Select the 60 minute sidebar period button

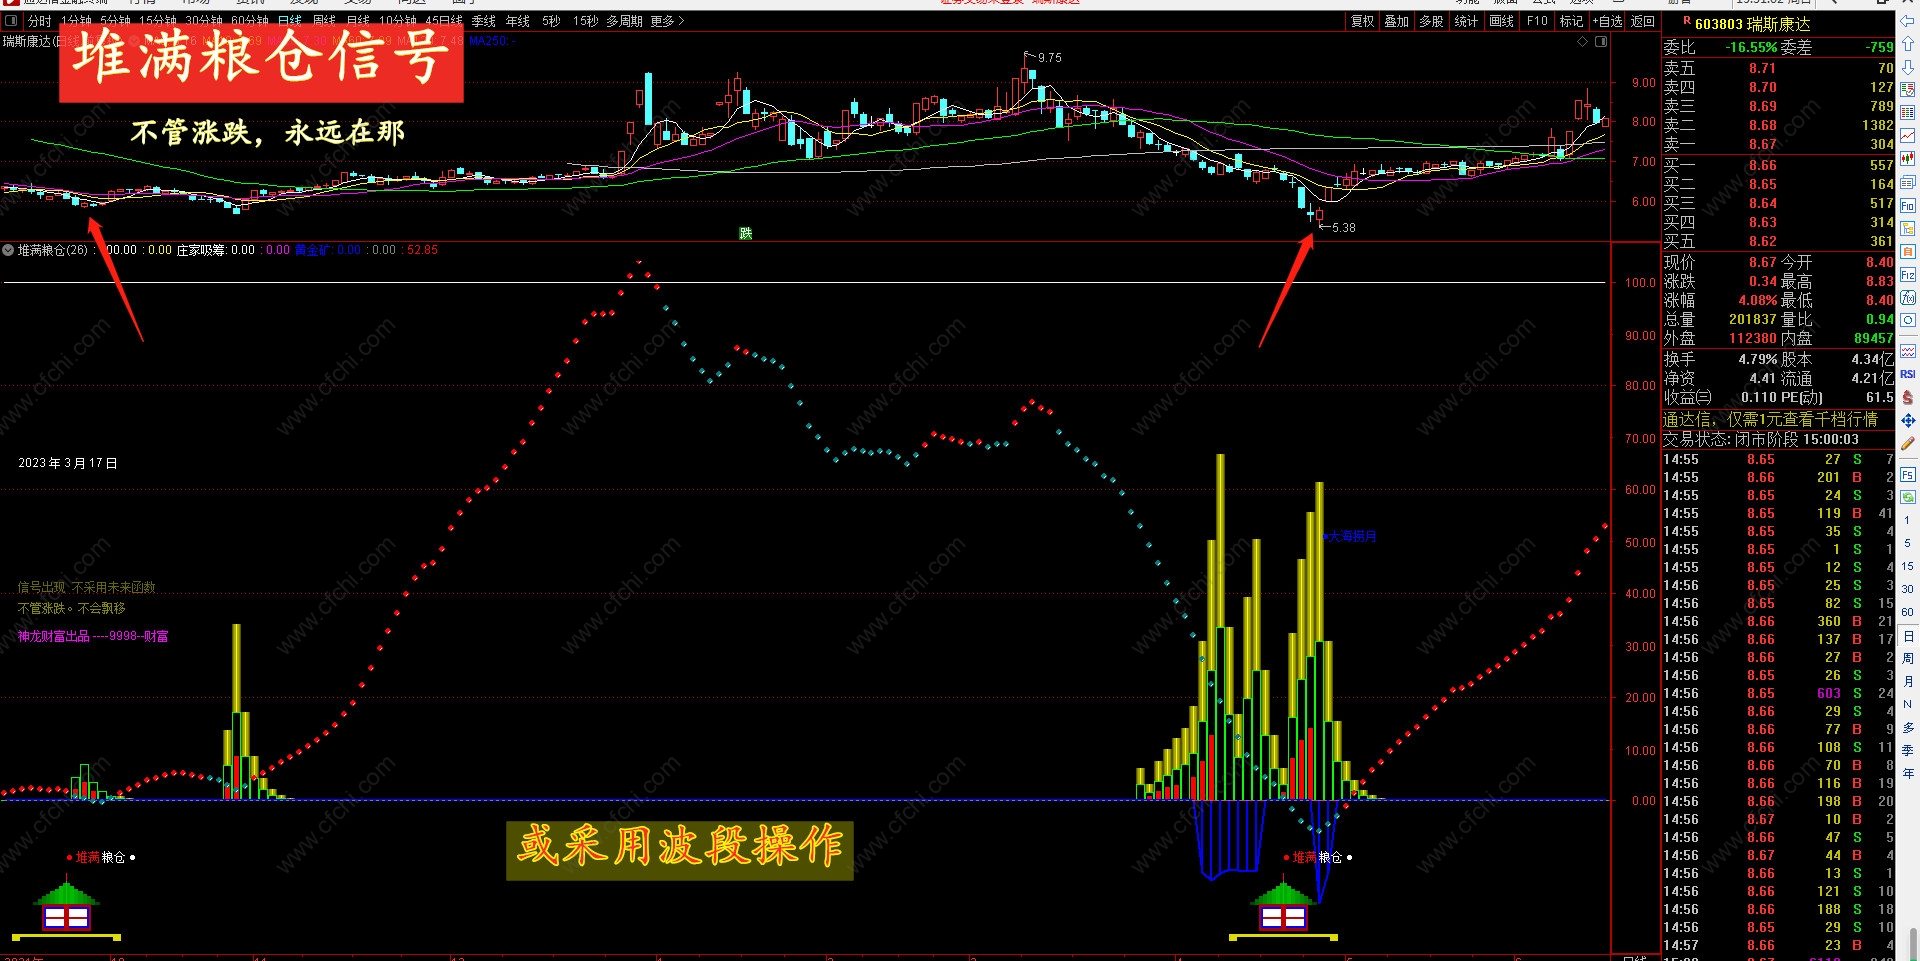tap(1908, 611)
